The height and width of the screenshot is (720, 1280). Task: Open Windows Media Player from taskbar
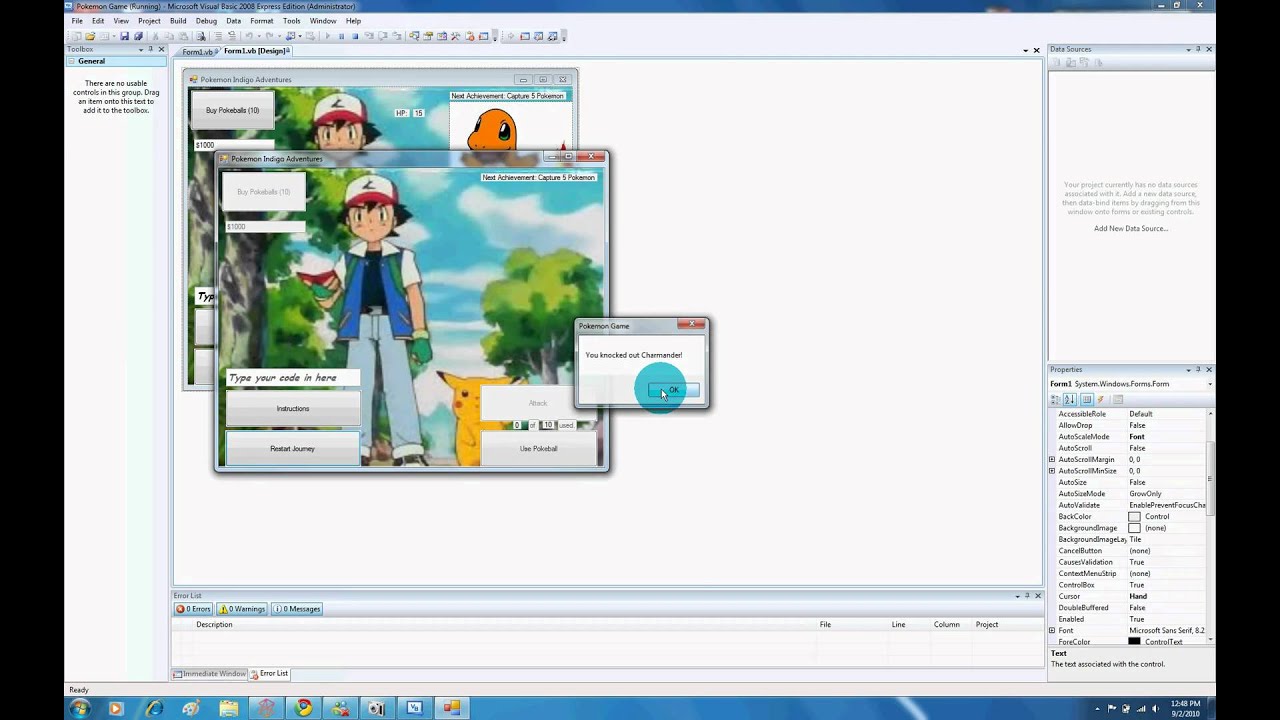tap(115, 708)
